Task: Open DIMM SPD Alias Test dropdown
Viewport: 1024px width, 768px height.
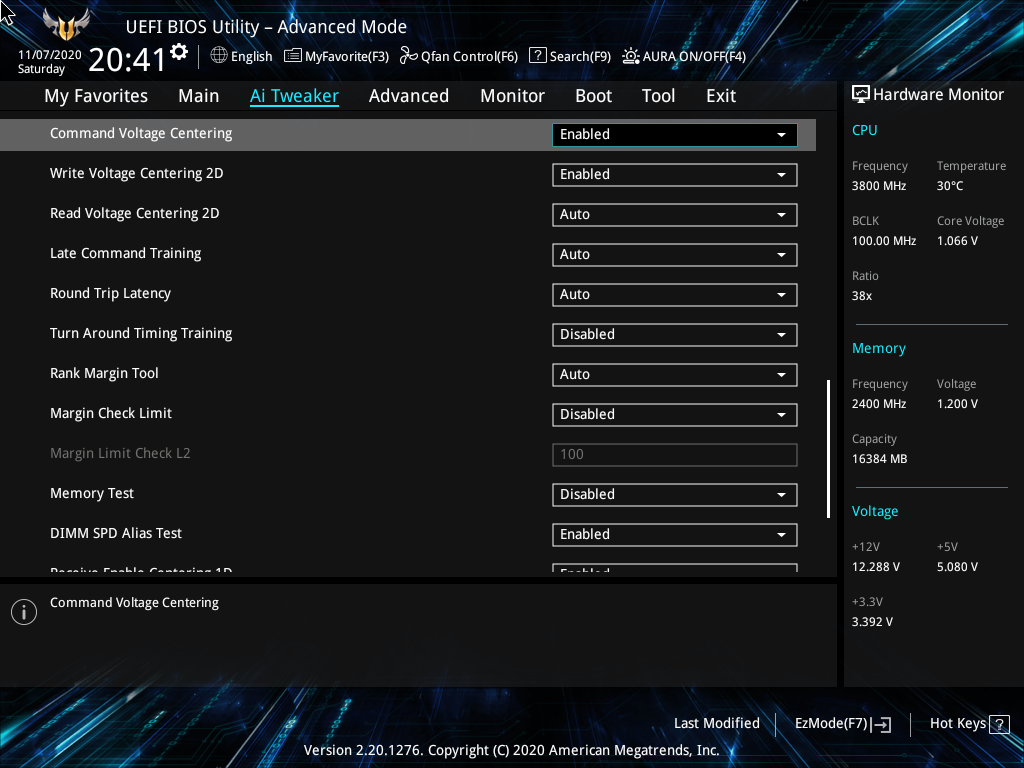Action: pyautogui.click(x=675, y=535)
